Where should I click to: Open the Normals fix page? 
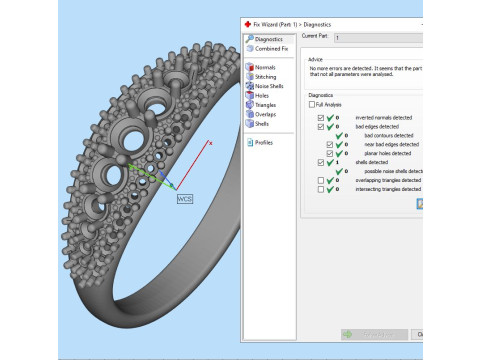(x=261, y=67)
